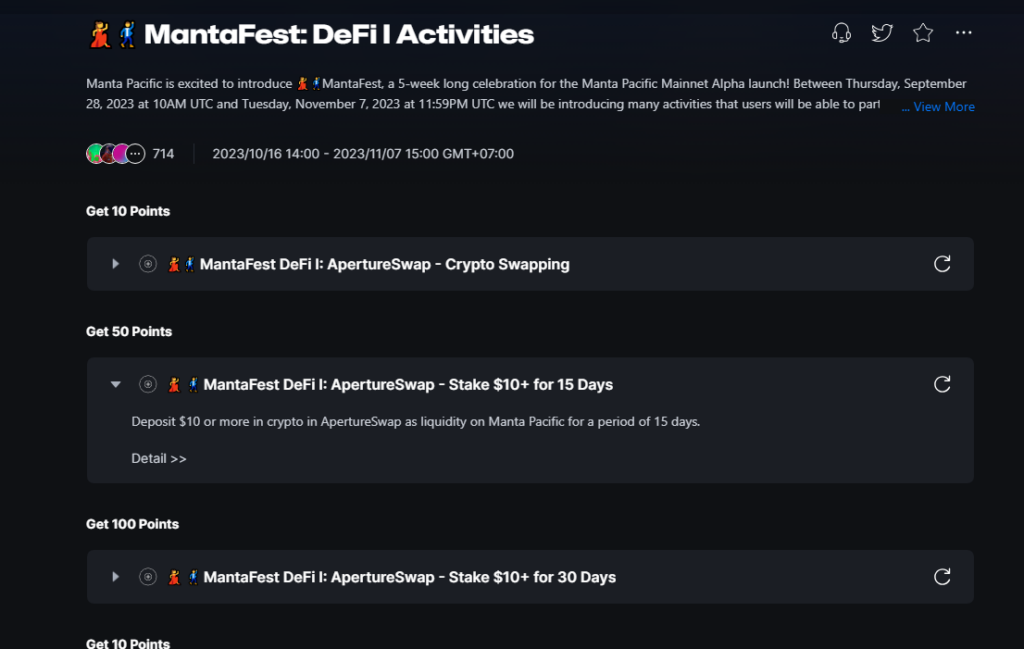Select the Crypto Swapping task title
The height and width of the screenshot is (649, 1024).
[x=384, y=264]
